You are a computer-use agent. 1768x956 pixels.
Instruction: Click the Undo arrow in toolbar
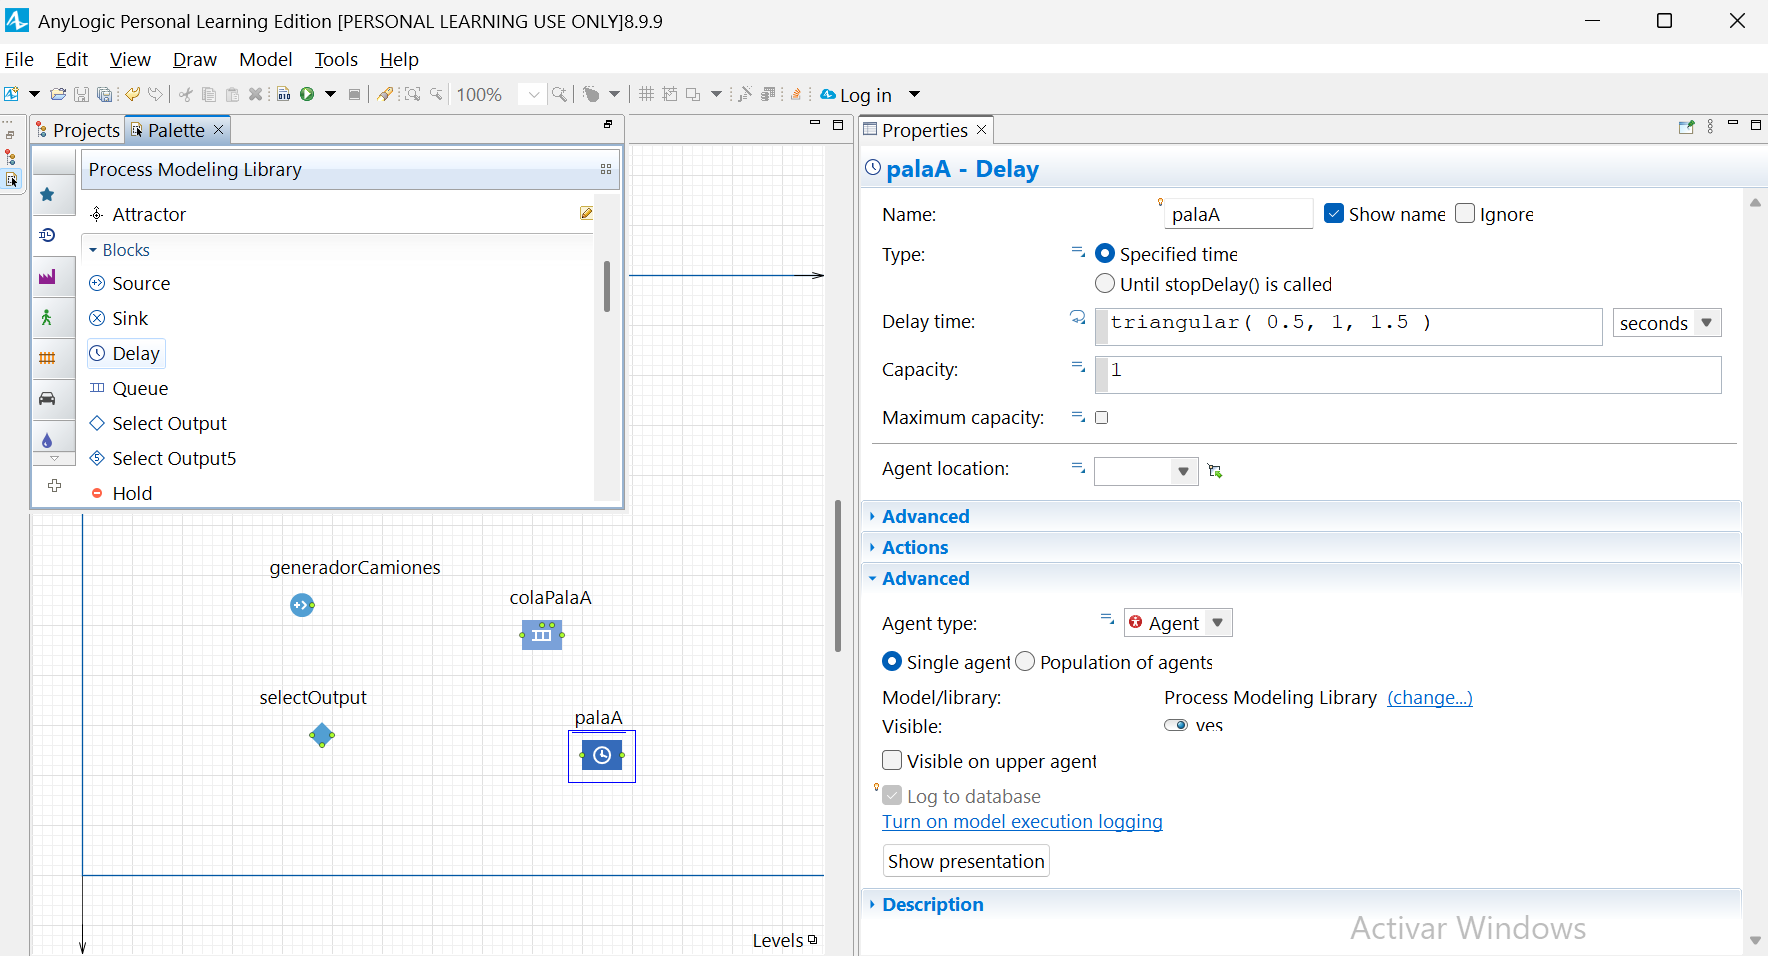132,94
